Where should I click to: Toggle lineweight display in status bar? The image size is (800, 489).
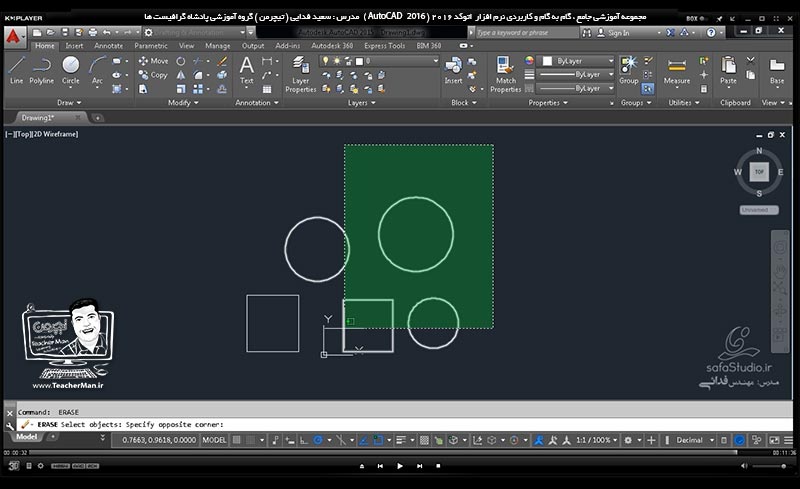(401, 440)
